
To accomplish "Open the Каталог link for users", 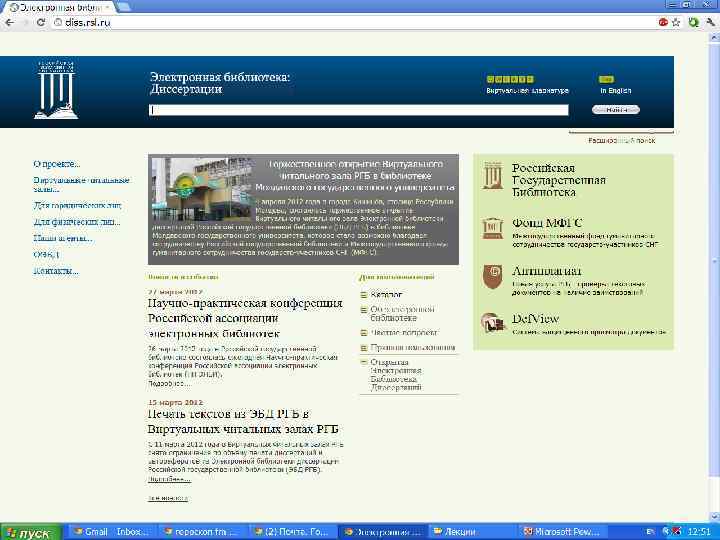I will tap(386, 295).
